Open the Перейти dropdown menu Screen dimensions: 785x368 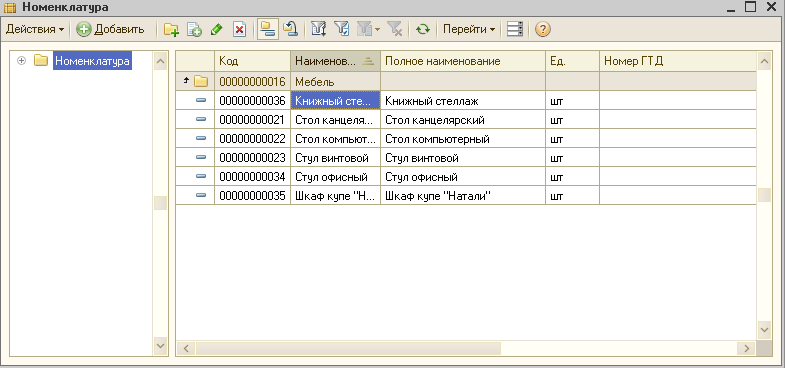click(x=469, y=30)
